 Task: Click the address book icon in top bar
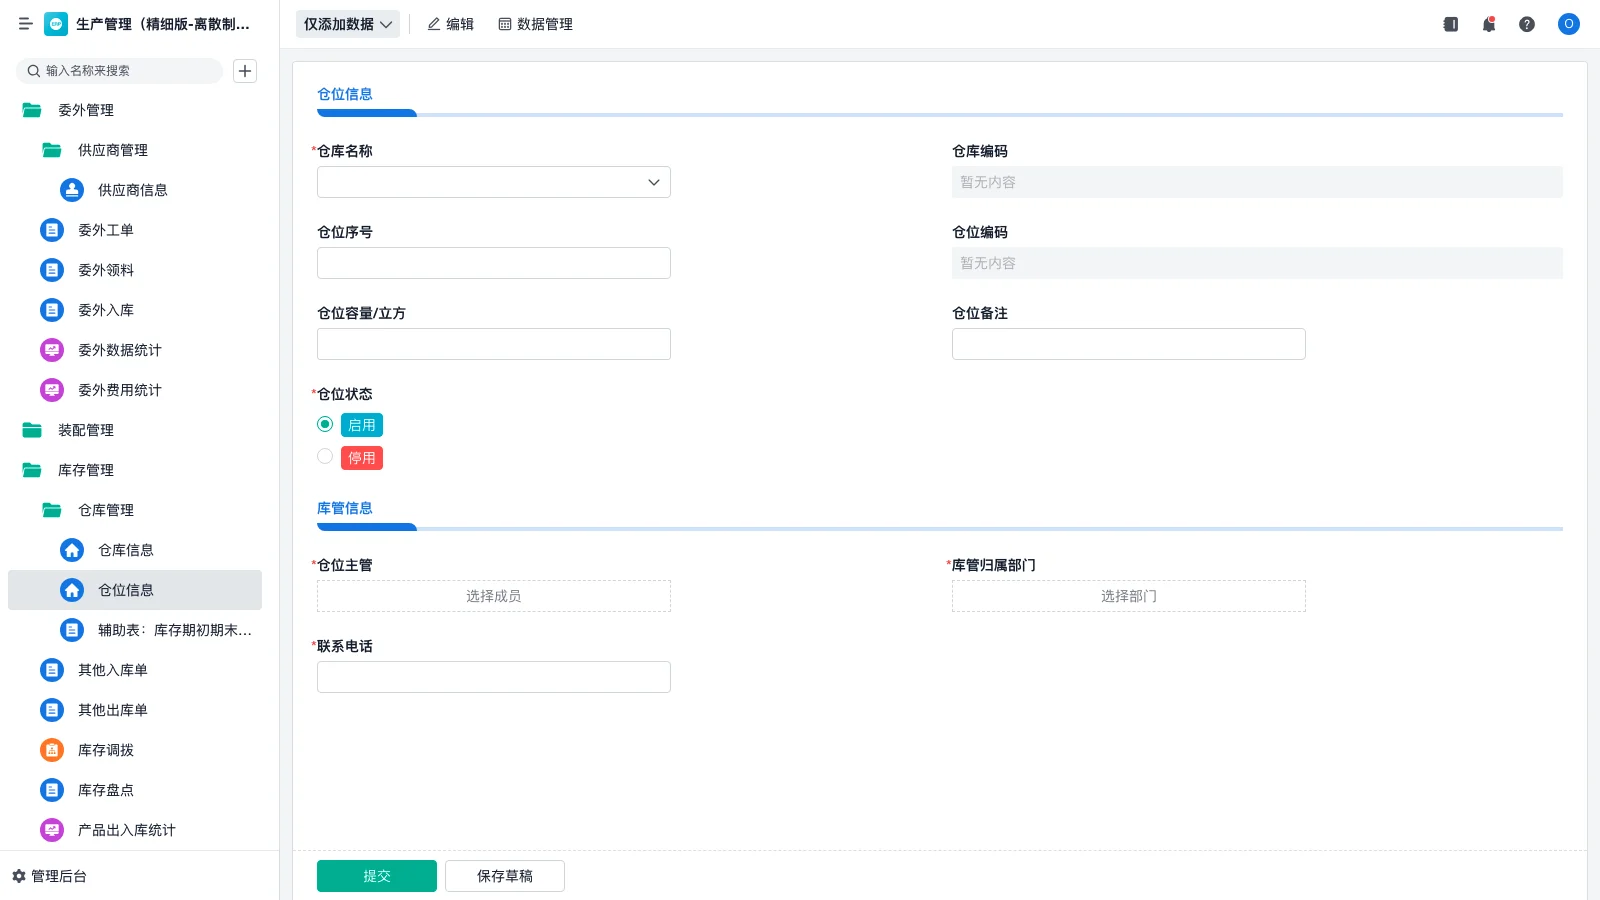(x=1450, y=24)
